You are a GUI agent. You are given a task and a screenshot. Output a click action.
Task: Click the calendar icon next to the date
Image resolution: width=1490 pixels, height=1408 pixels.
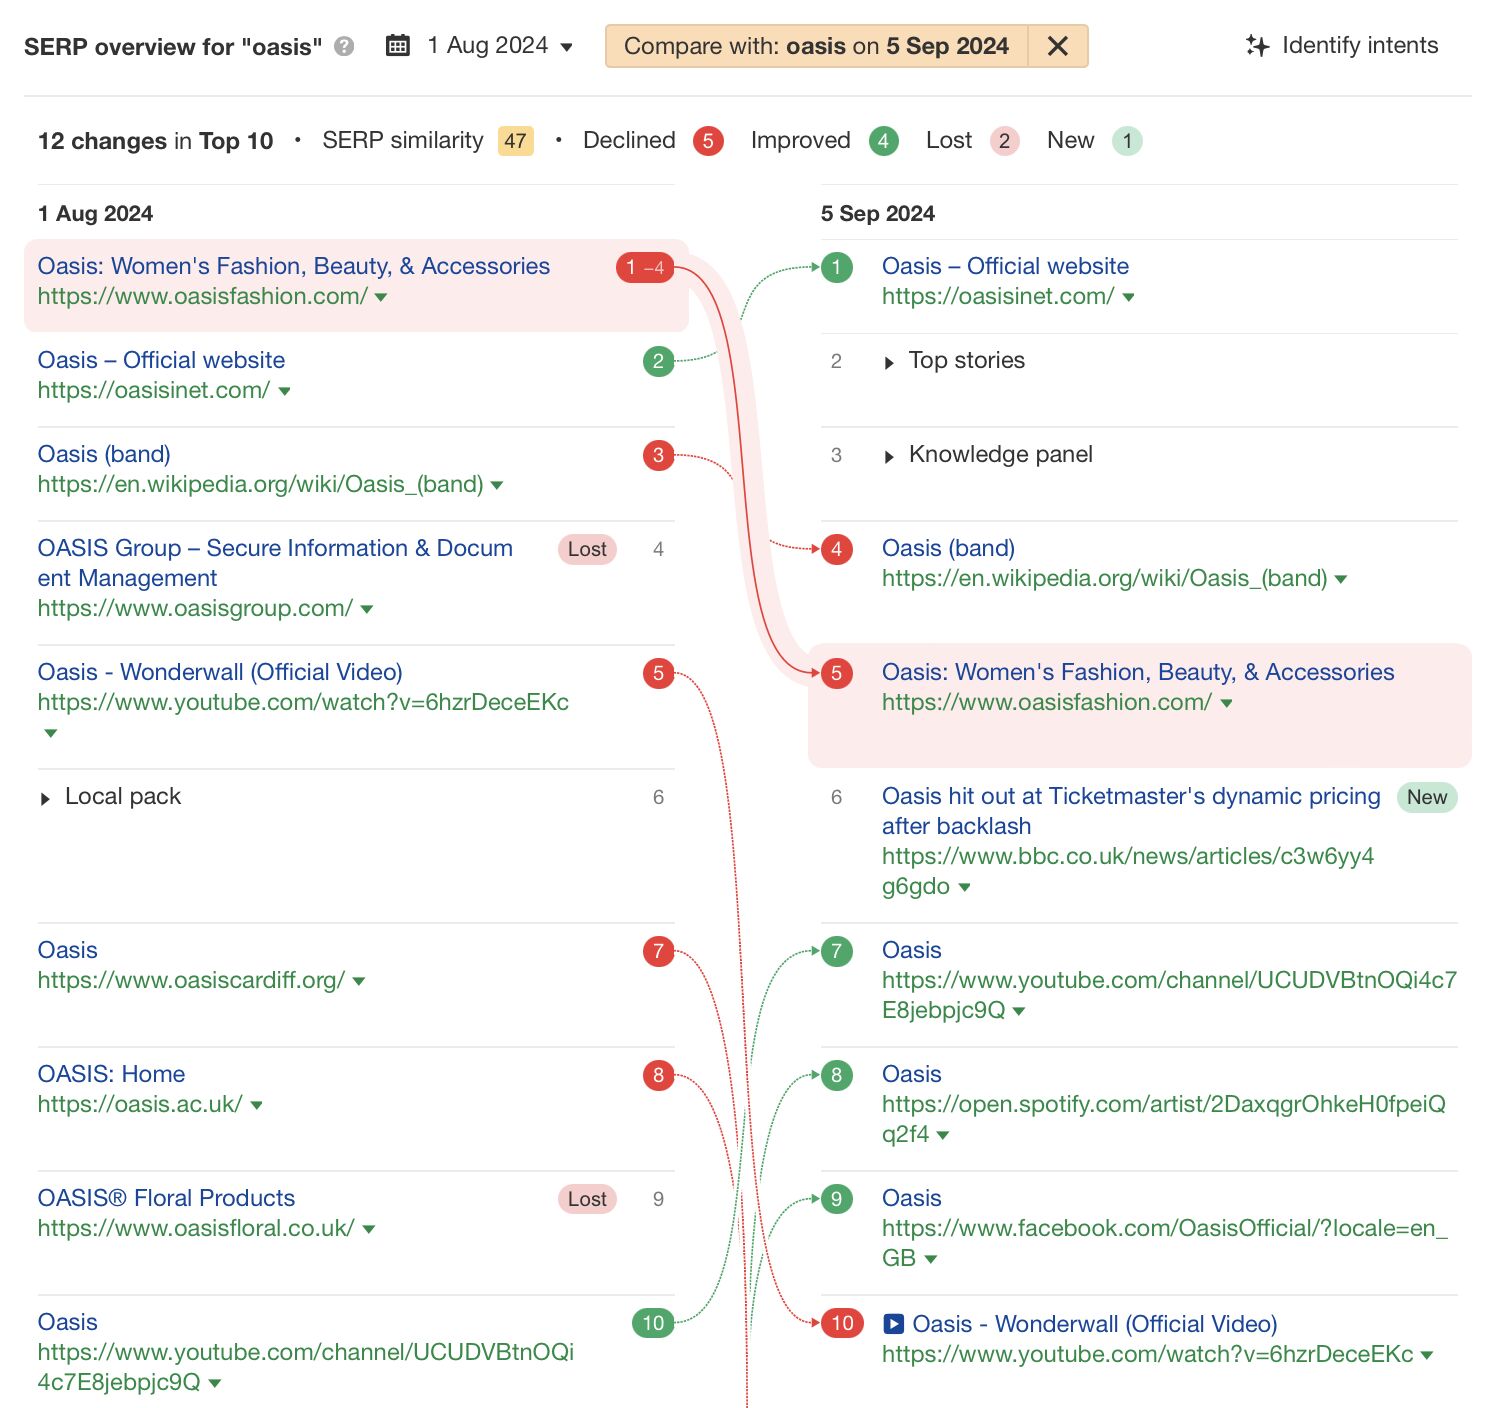click(398, 45)
